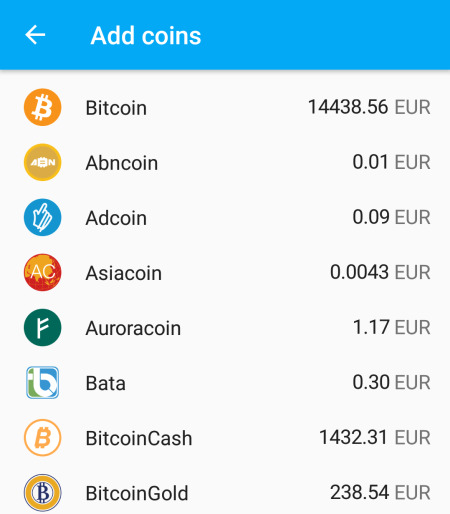The height and width of the screenshot is (514, 450).
Task: Select Bitcoin coin name
Action: (116, 108)
